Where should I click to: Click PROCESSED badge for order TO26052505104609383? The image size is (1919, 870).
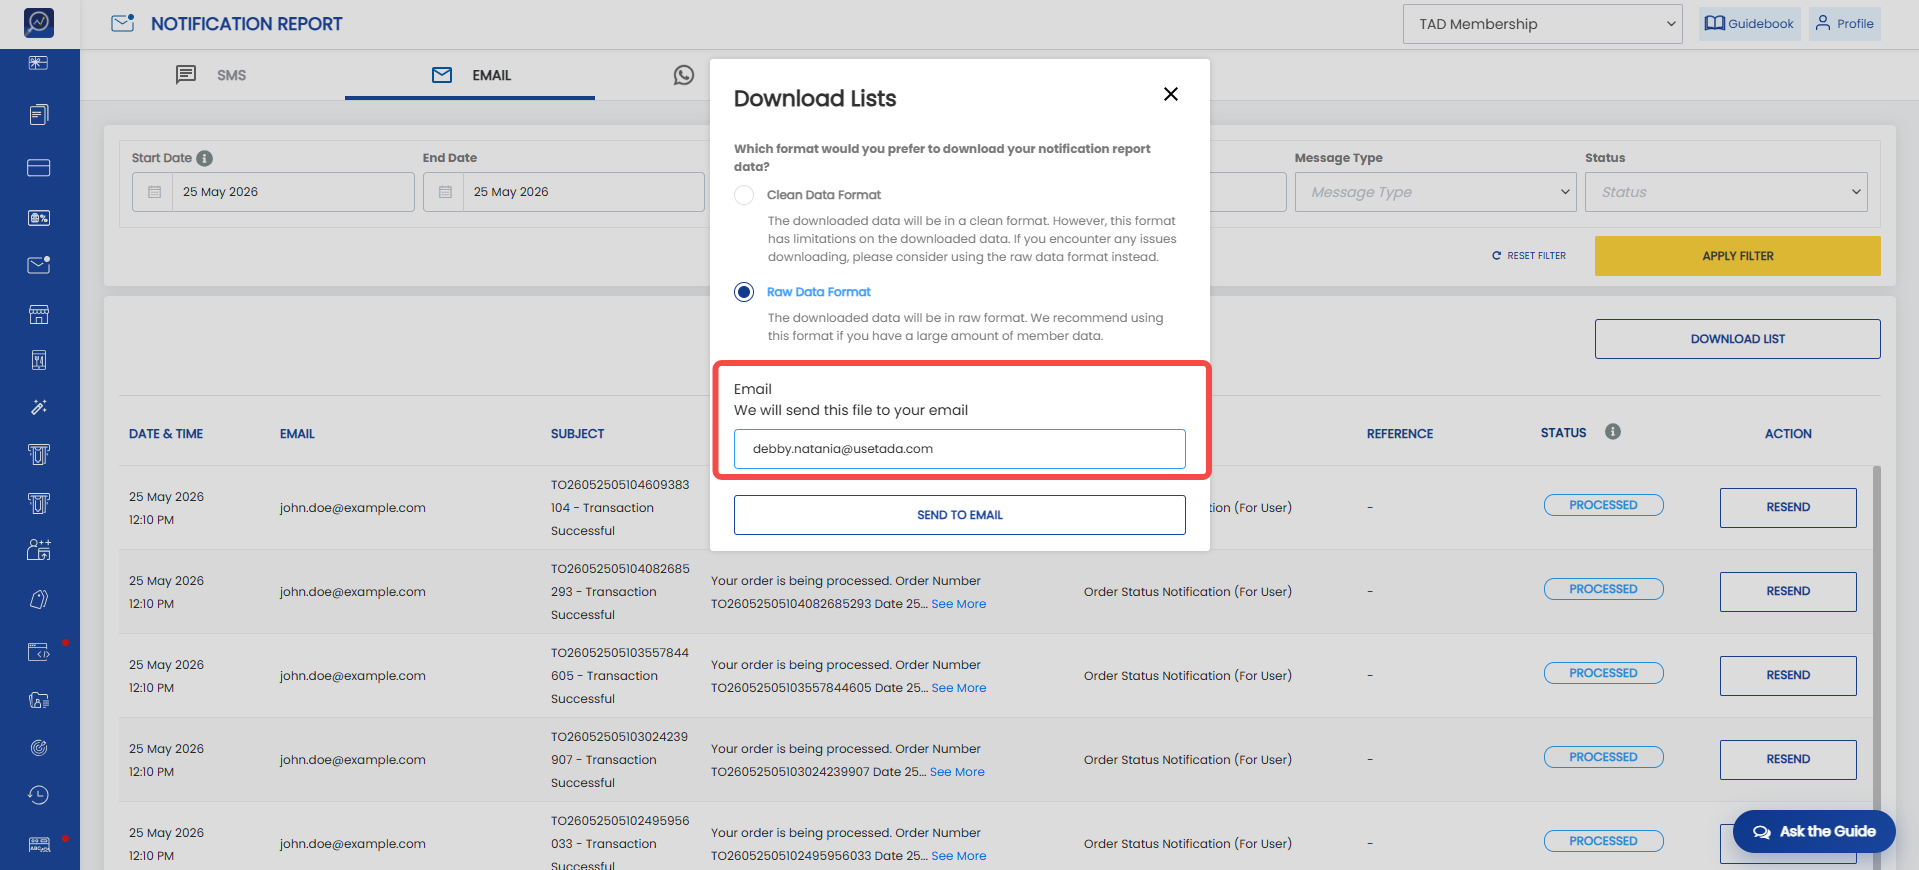[1604, 505]
